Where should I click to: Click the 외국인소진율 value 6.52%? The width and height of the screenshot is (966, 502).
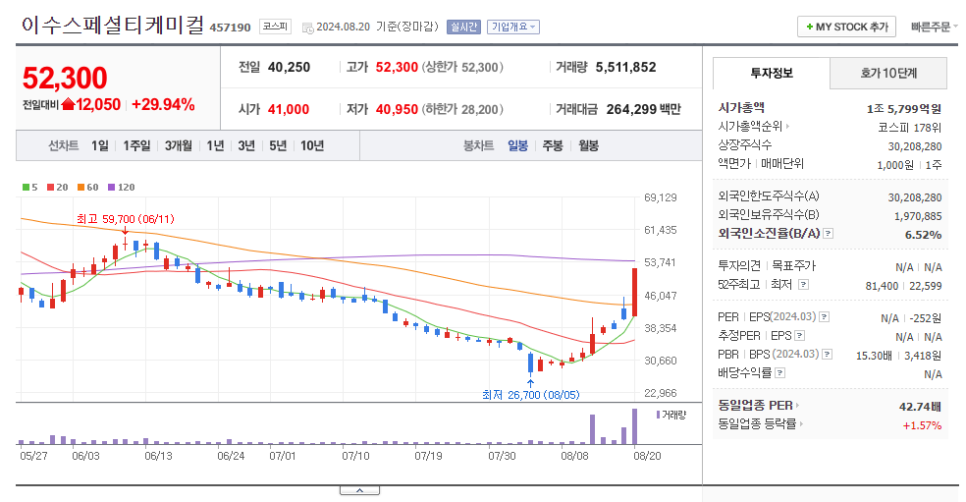(x=923, y=235)
